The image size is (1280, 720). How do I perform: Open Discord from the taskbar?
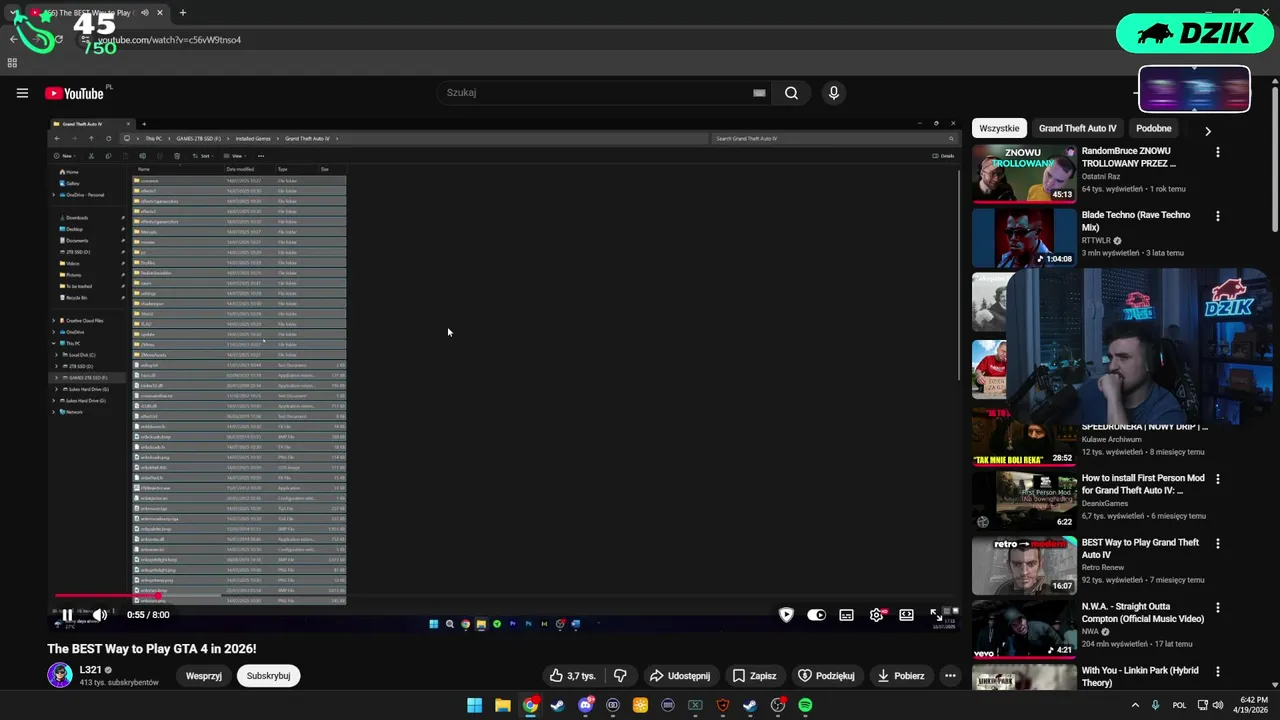point(585,705)
